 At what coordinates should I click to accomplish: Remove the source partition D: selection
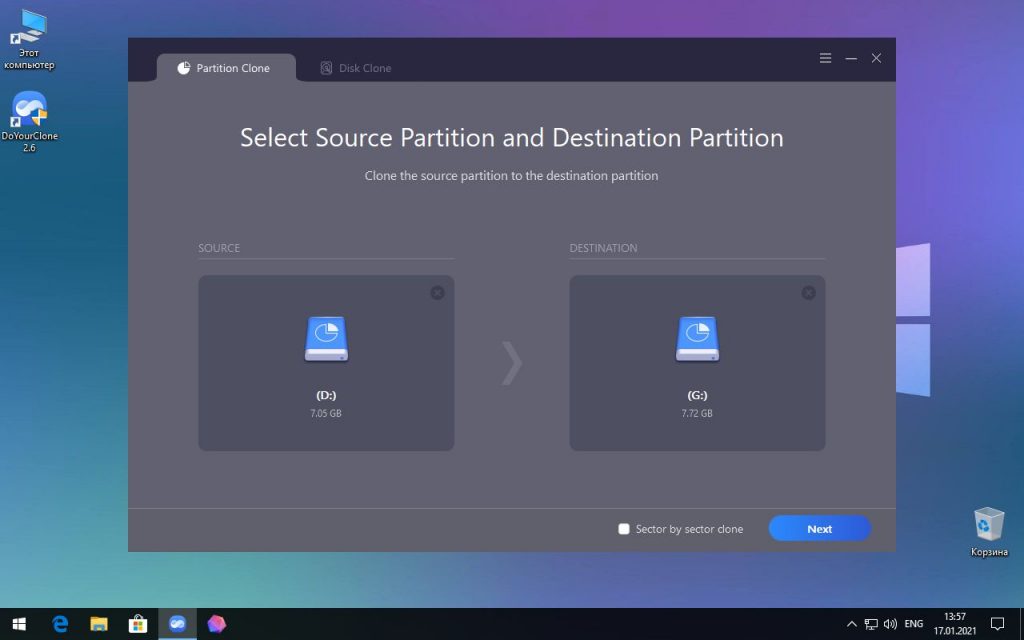(x=437, y=293)
